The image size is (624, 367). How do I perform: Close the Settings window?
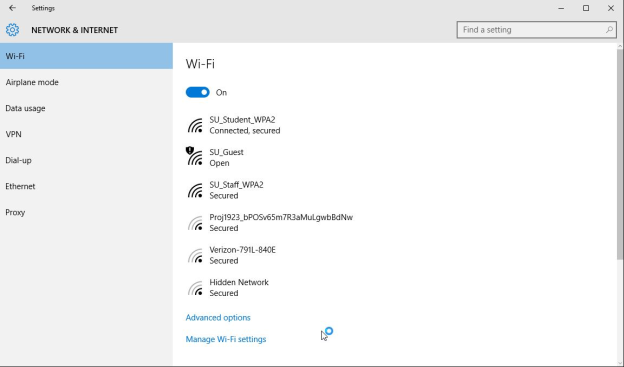[611, 8]
